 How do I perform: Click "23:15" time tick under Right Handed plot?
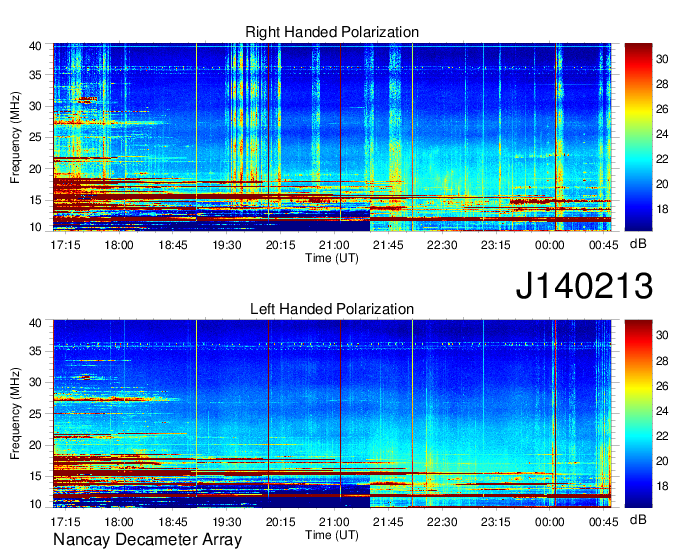click(496, 245)
